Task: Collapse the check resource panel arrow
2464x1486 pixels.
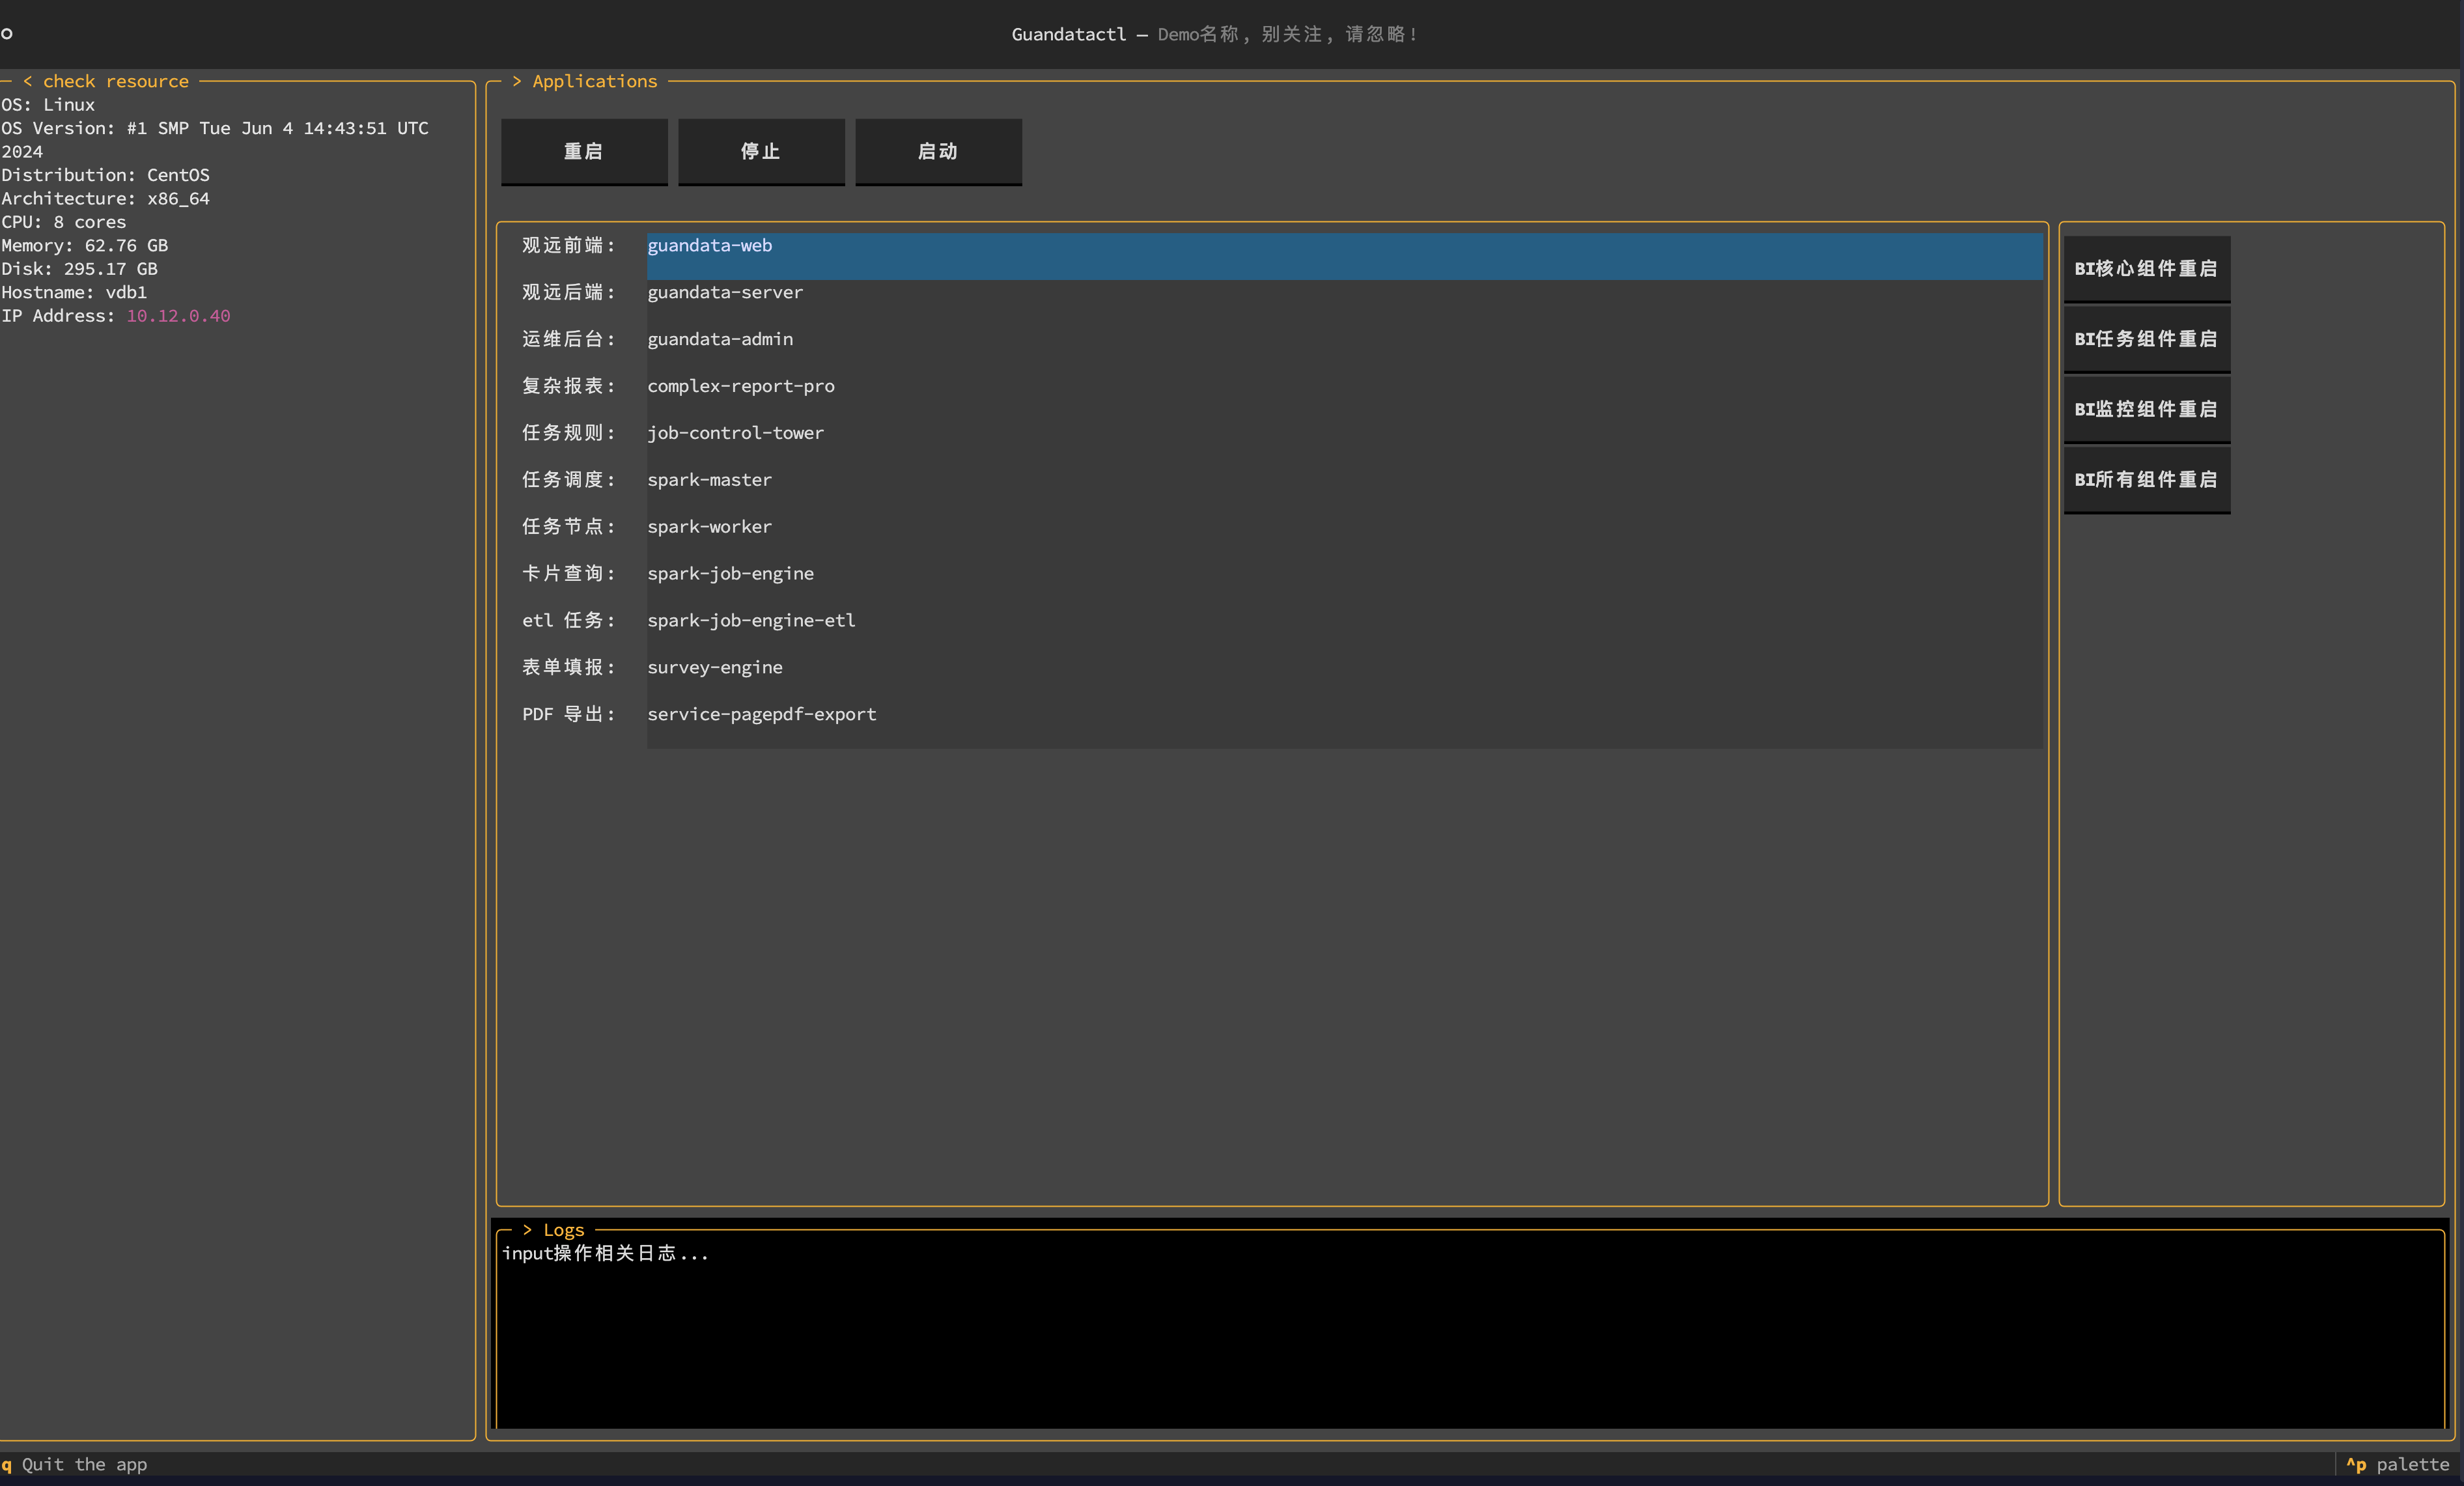Action: [27, 81]
